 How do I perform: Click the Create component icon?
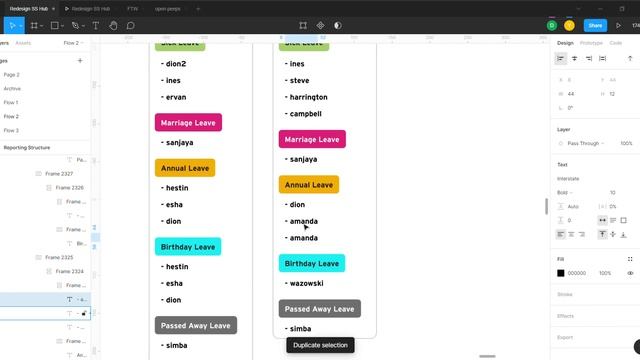point(320,26)
